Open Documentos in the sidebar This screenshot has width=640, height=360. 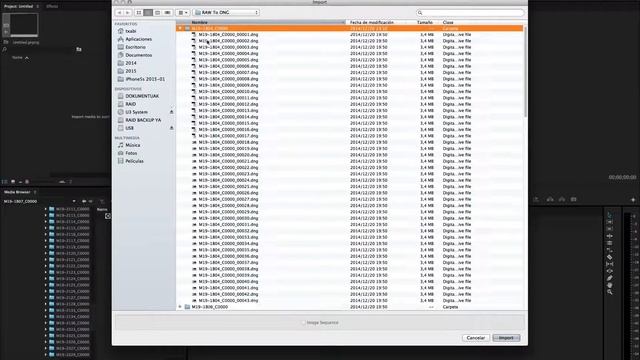click(139, 55)
